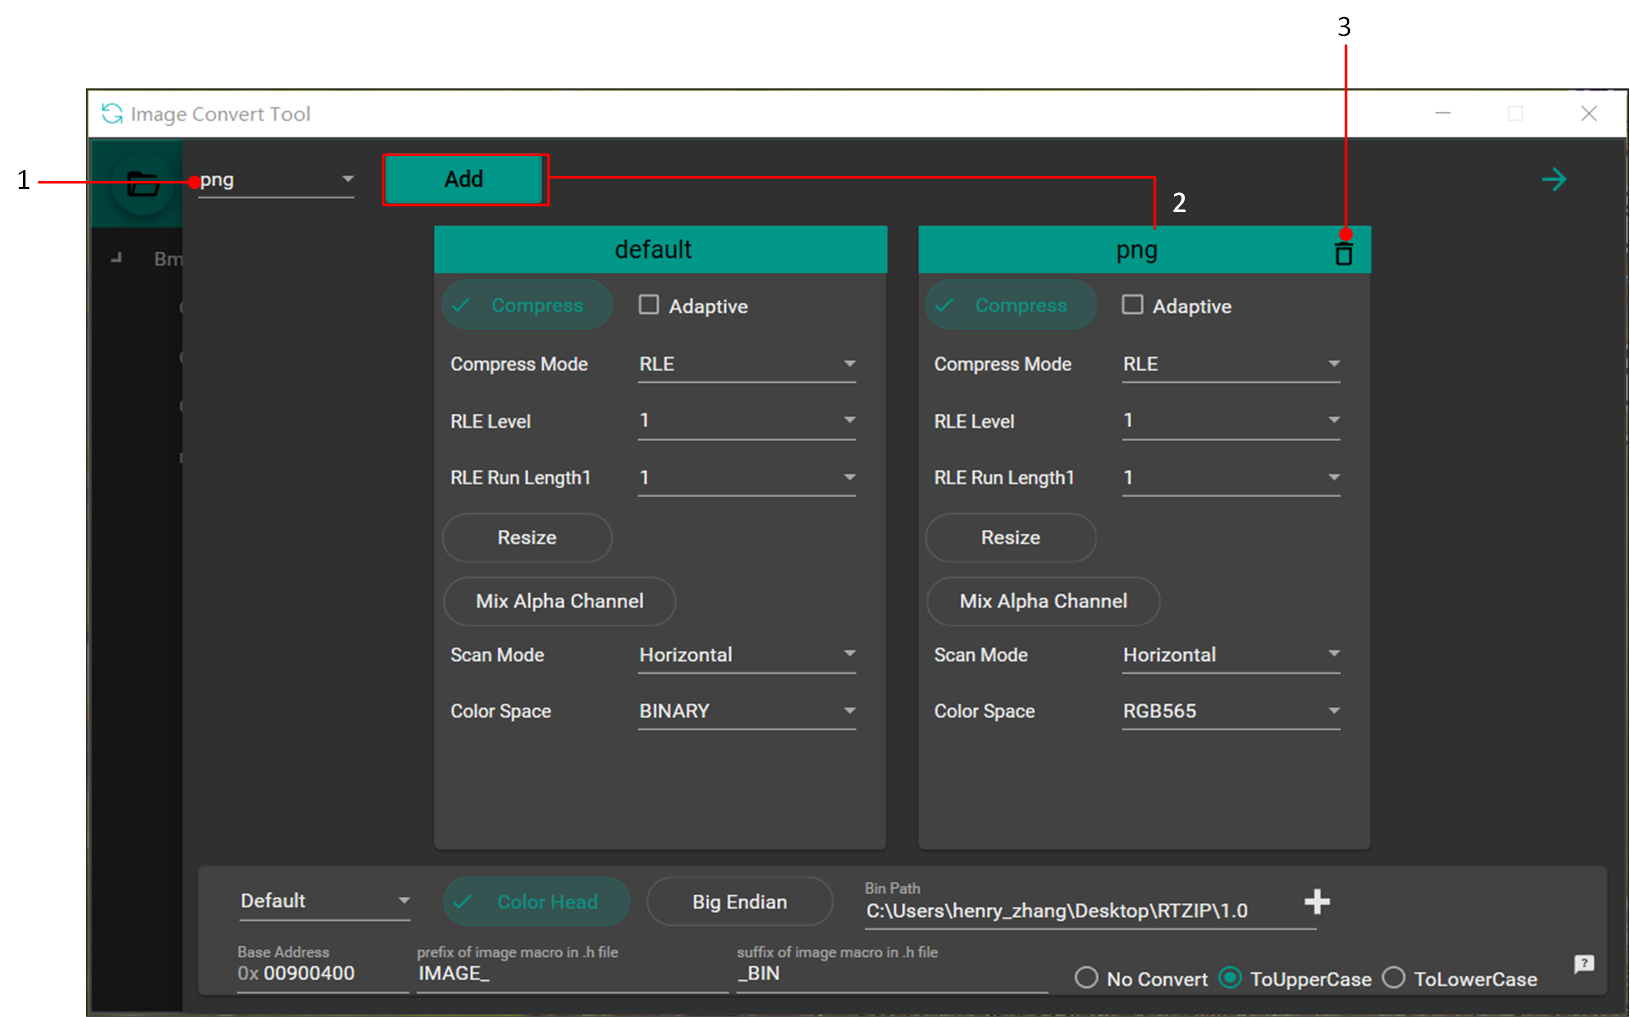Select the No Convert radio button
1630x1017 pixels.
coord(1086,978)
